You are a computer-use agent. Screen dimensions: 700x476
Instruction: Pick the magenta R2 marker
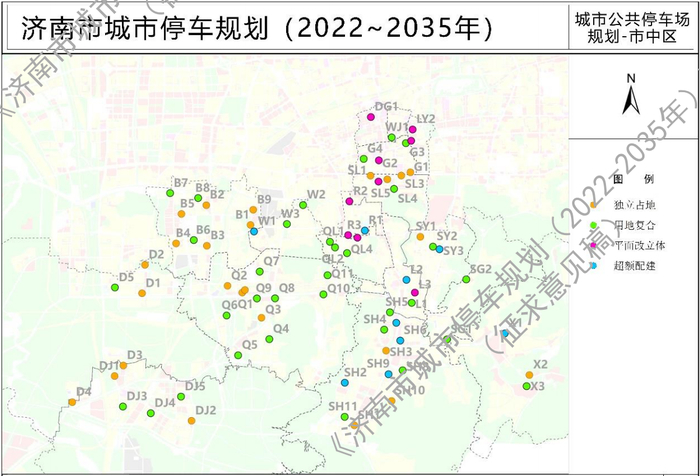point(350,201)
